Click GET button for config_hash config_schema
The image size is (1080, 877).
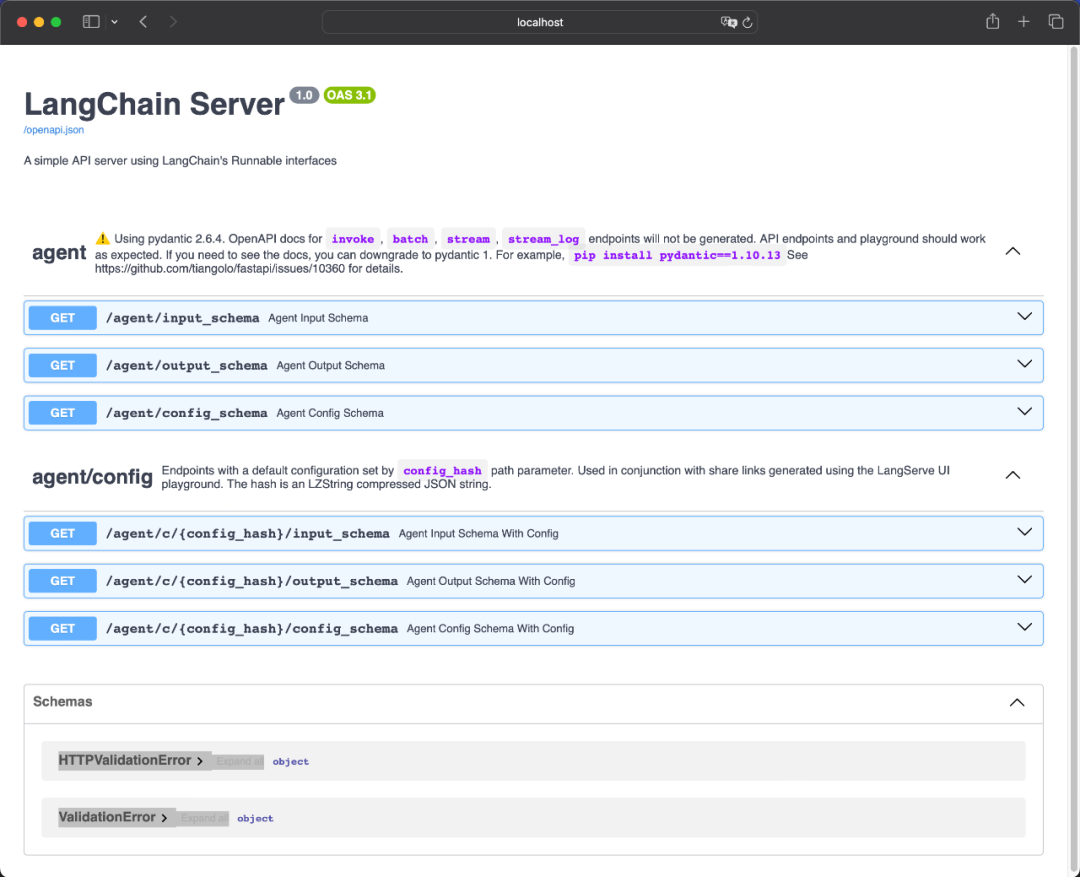click(x=63, y=628)
